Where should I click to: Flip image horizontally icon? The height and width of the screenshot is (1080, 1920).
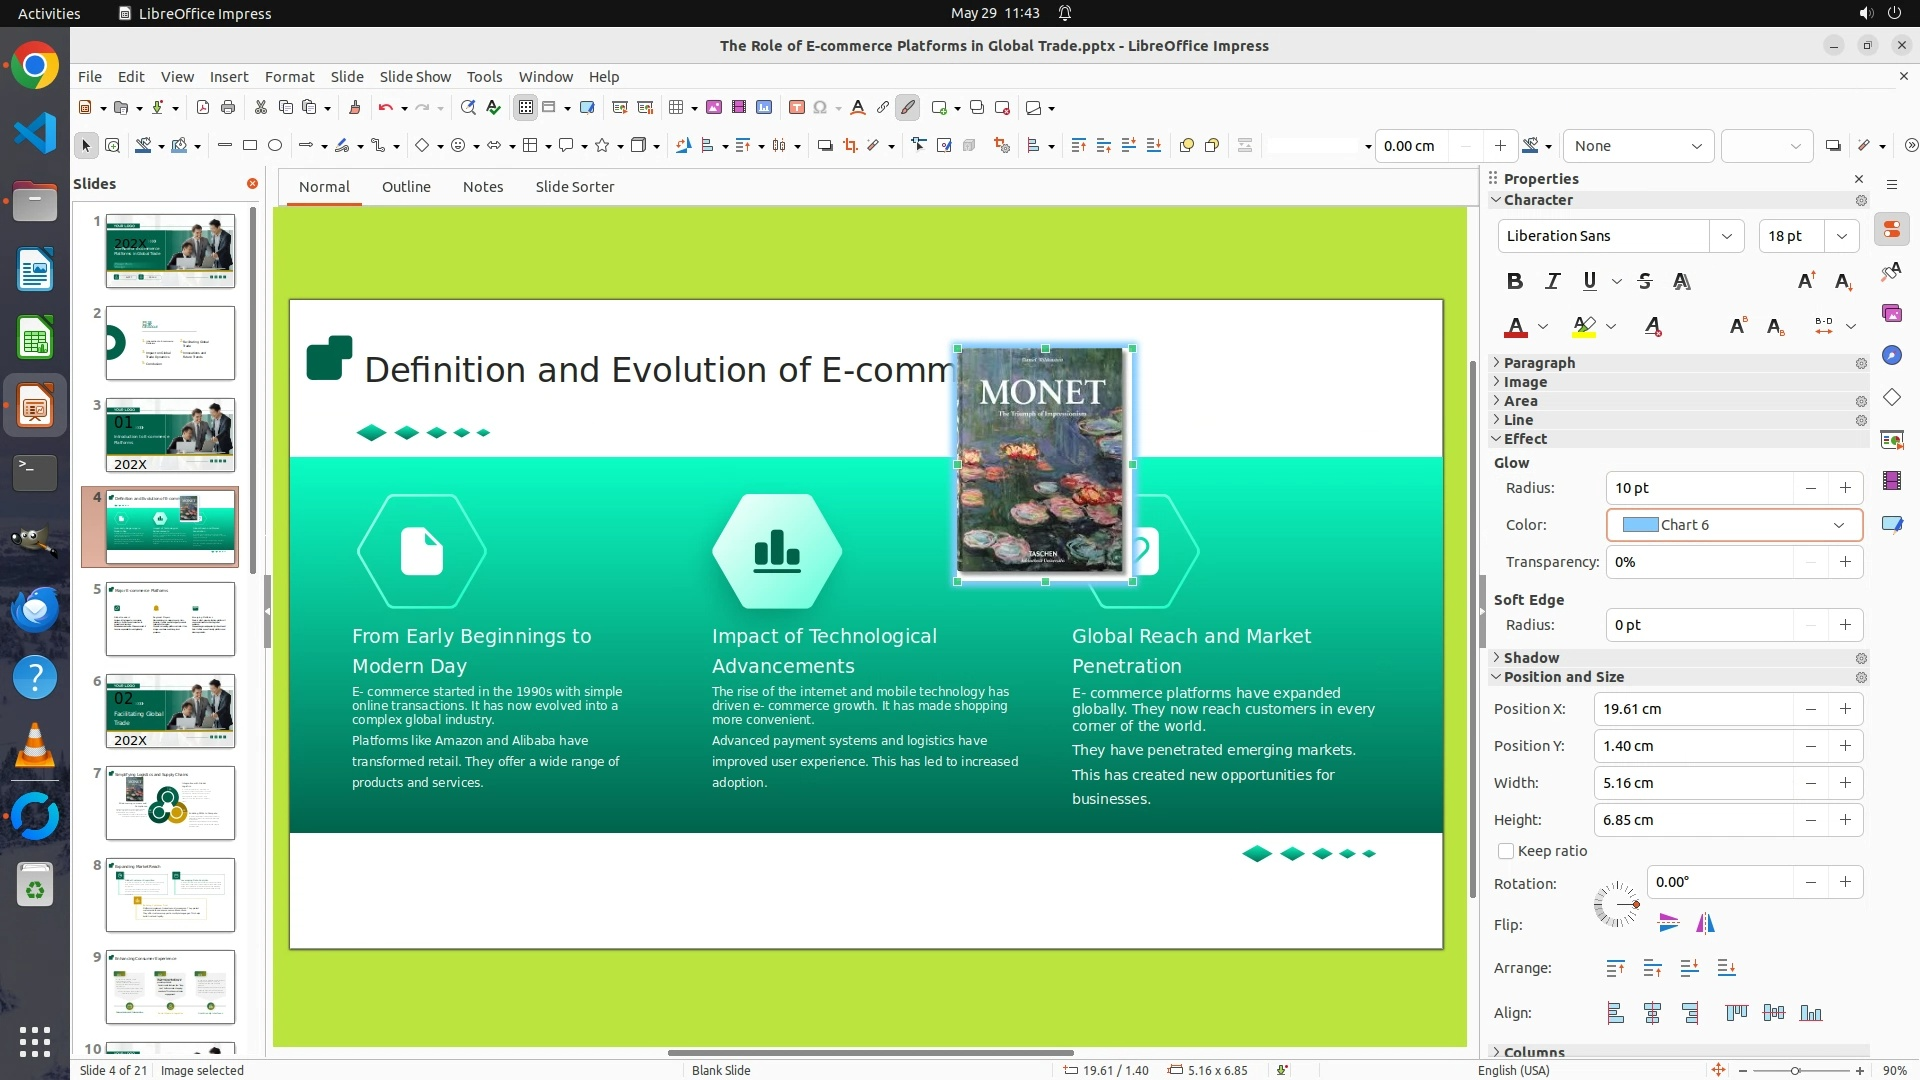click(x=1705, y=924)
